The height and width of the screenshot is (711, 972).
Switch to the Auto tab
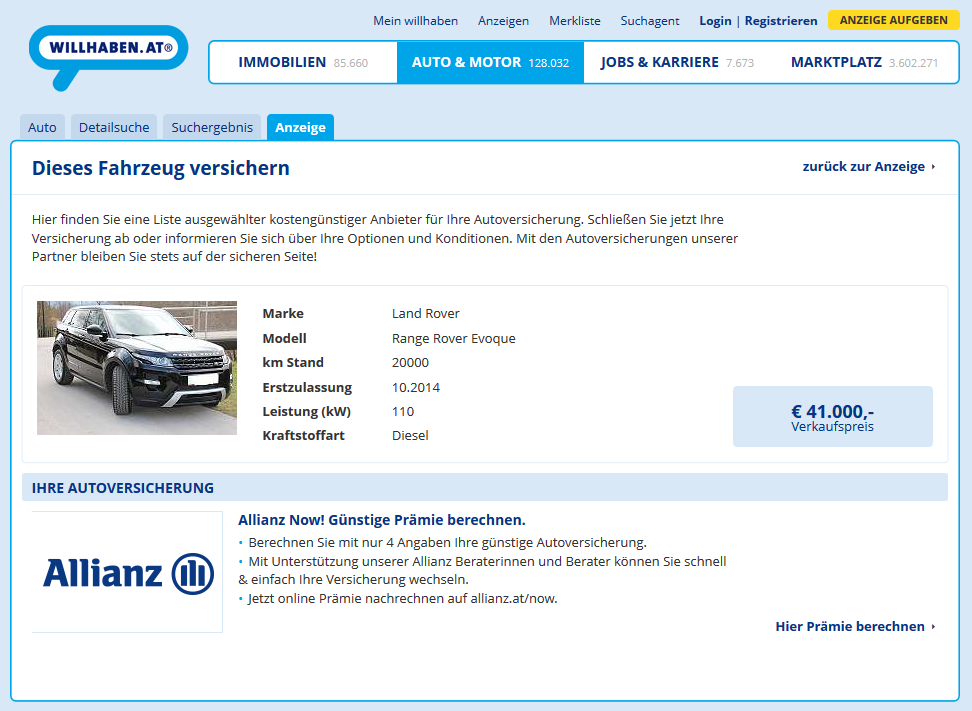42,127
